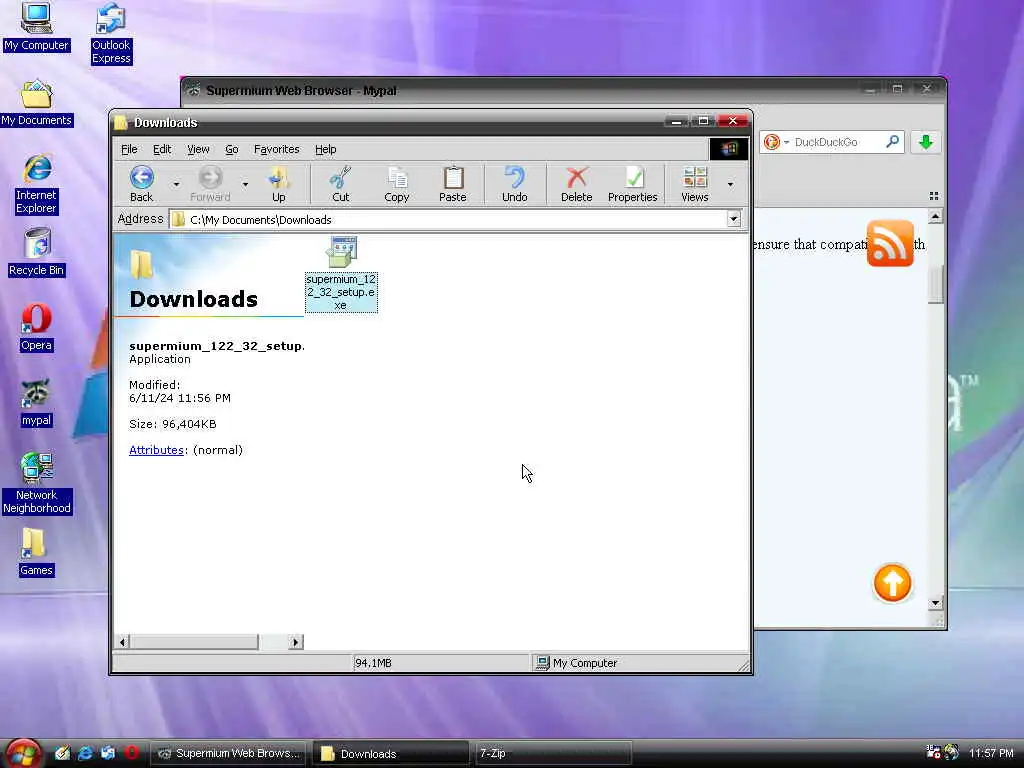Open My Documents desktop icon
Screen dimensions: 1024x768
pos(37,103)
